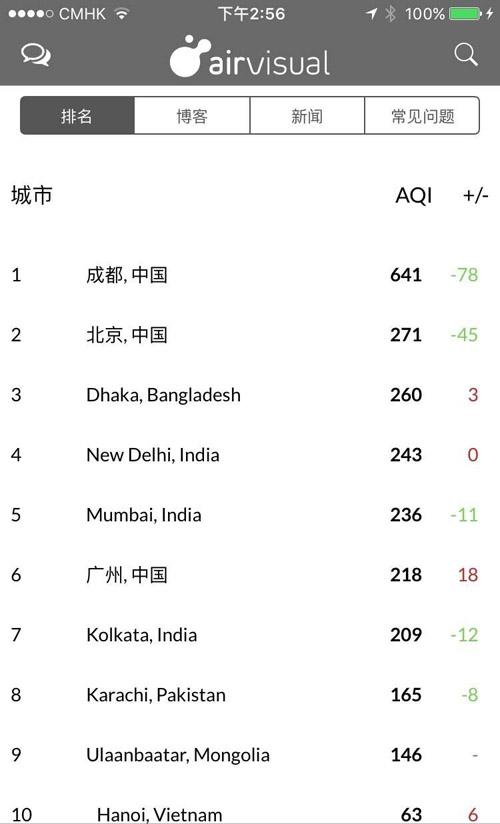
Task: Tap the Karachi, Pakistan row
Action: (250, 695)
